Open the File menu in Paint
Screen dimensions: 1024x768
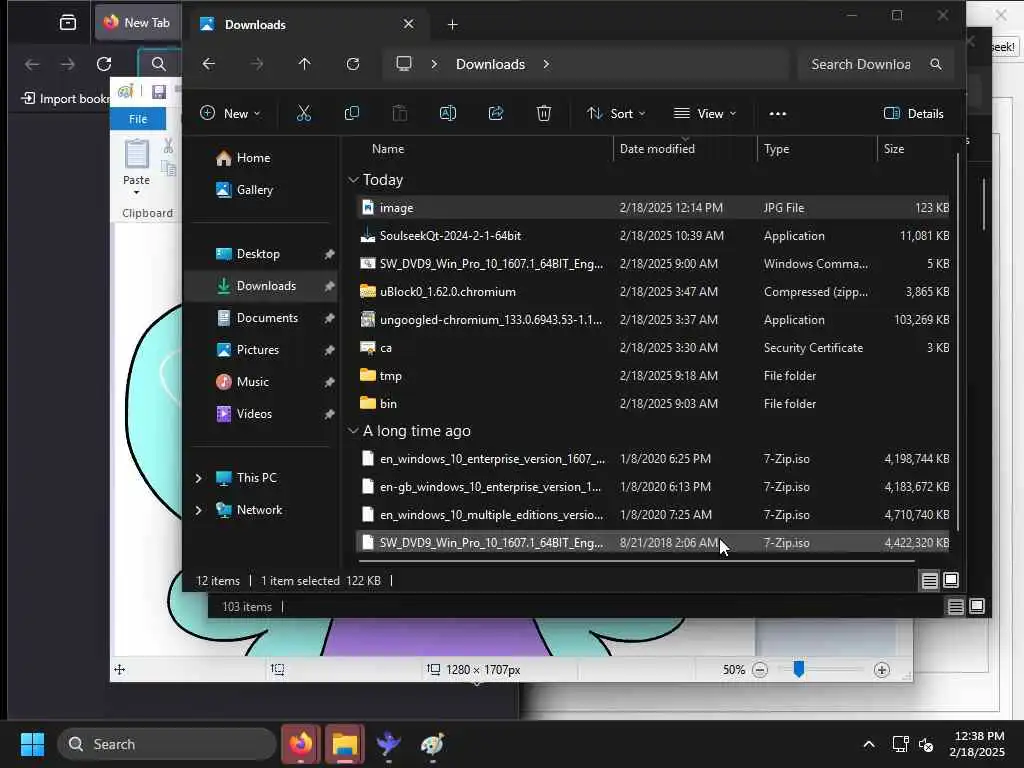point(138,119)
